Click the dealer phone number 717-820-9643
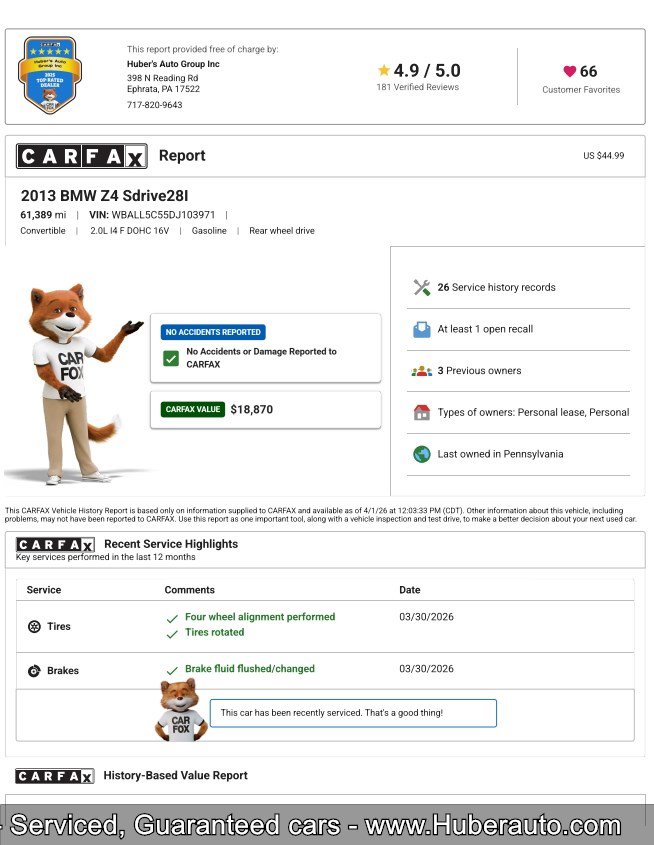 click(154, 105)
